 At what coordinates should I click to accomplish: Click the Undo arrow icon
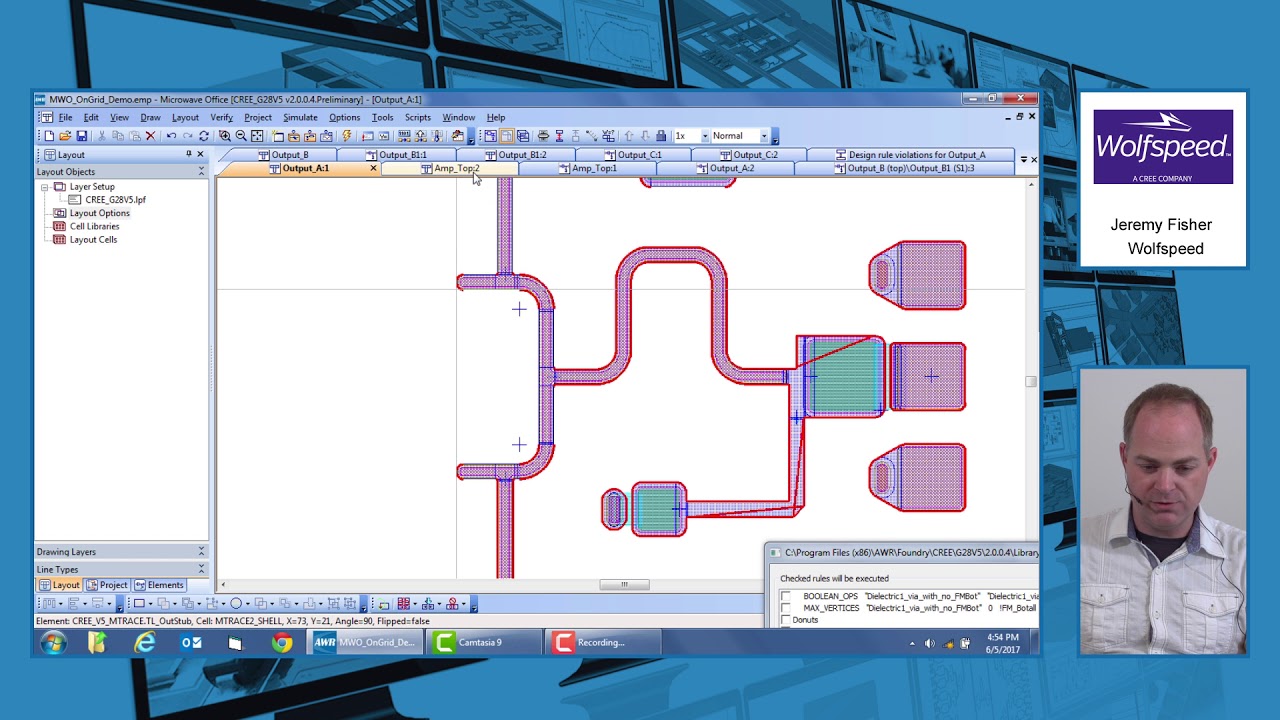(x=171, y=136)
